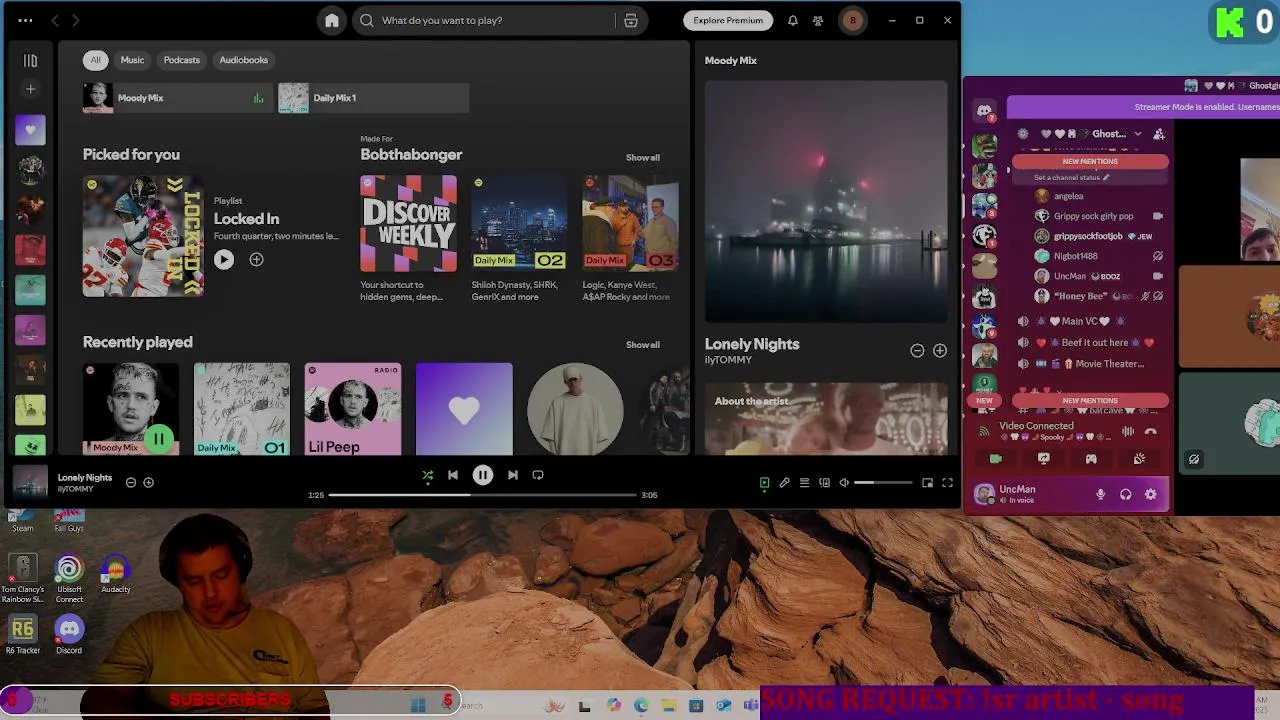Select the Podcasts filter chip
The height and width of the screenshot is (720, 1280).
point(181,60)
